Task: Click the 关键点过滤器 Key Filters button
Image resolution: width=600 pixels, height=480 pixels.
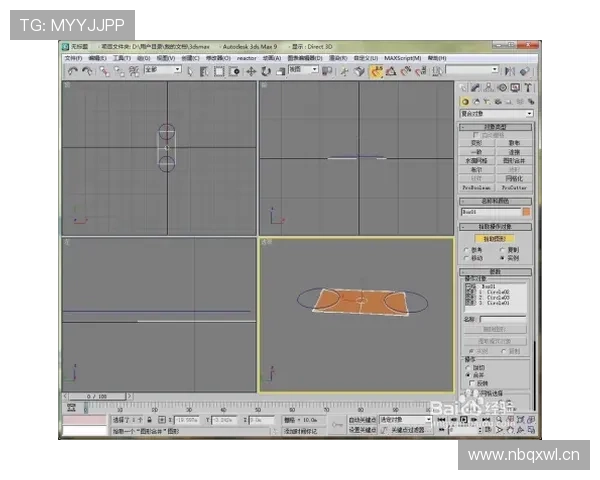Action: pyautogui.click(x=408, y=430)
